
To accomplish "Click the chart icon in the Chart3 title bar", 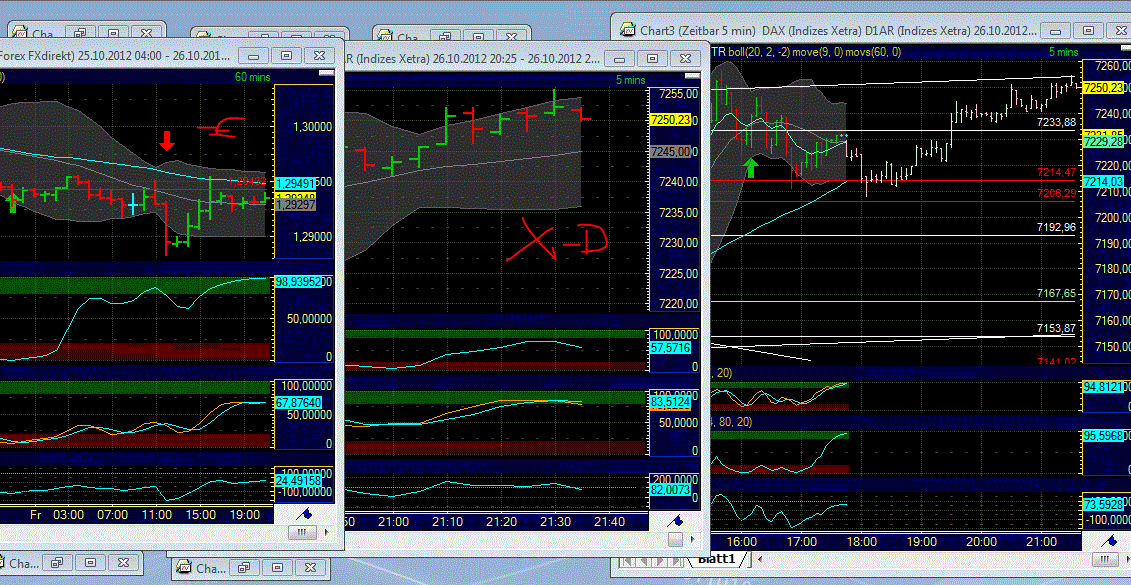I will point(626,30).
